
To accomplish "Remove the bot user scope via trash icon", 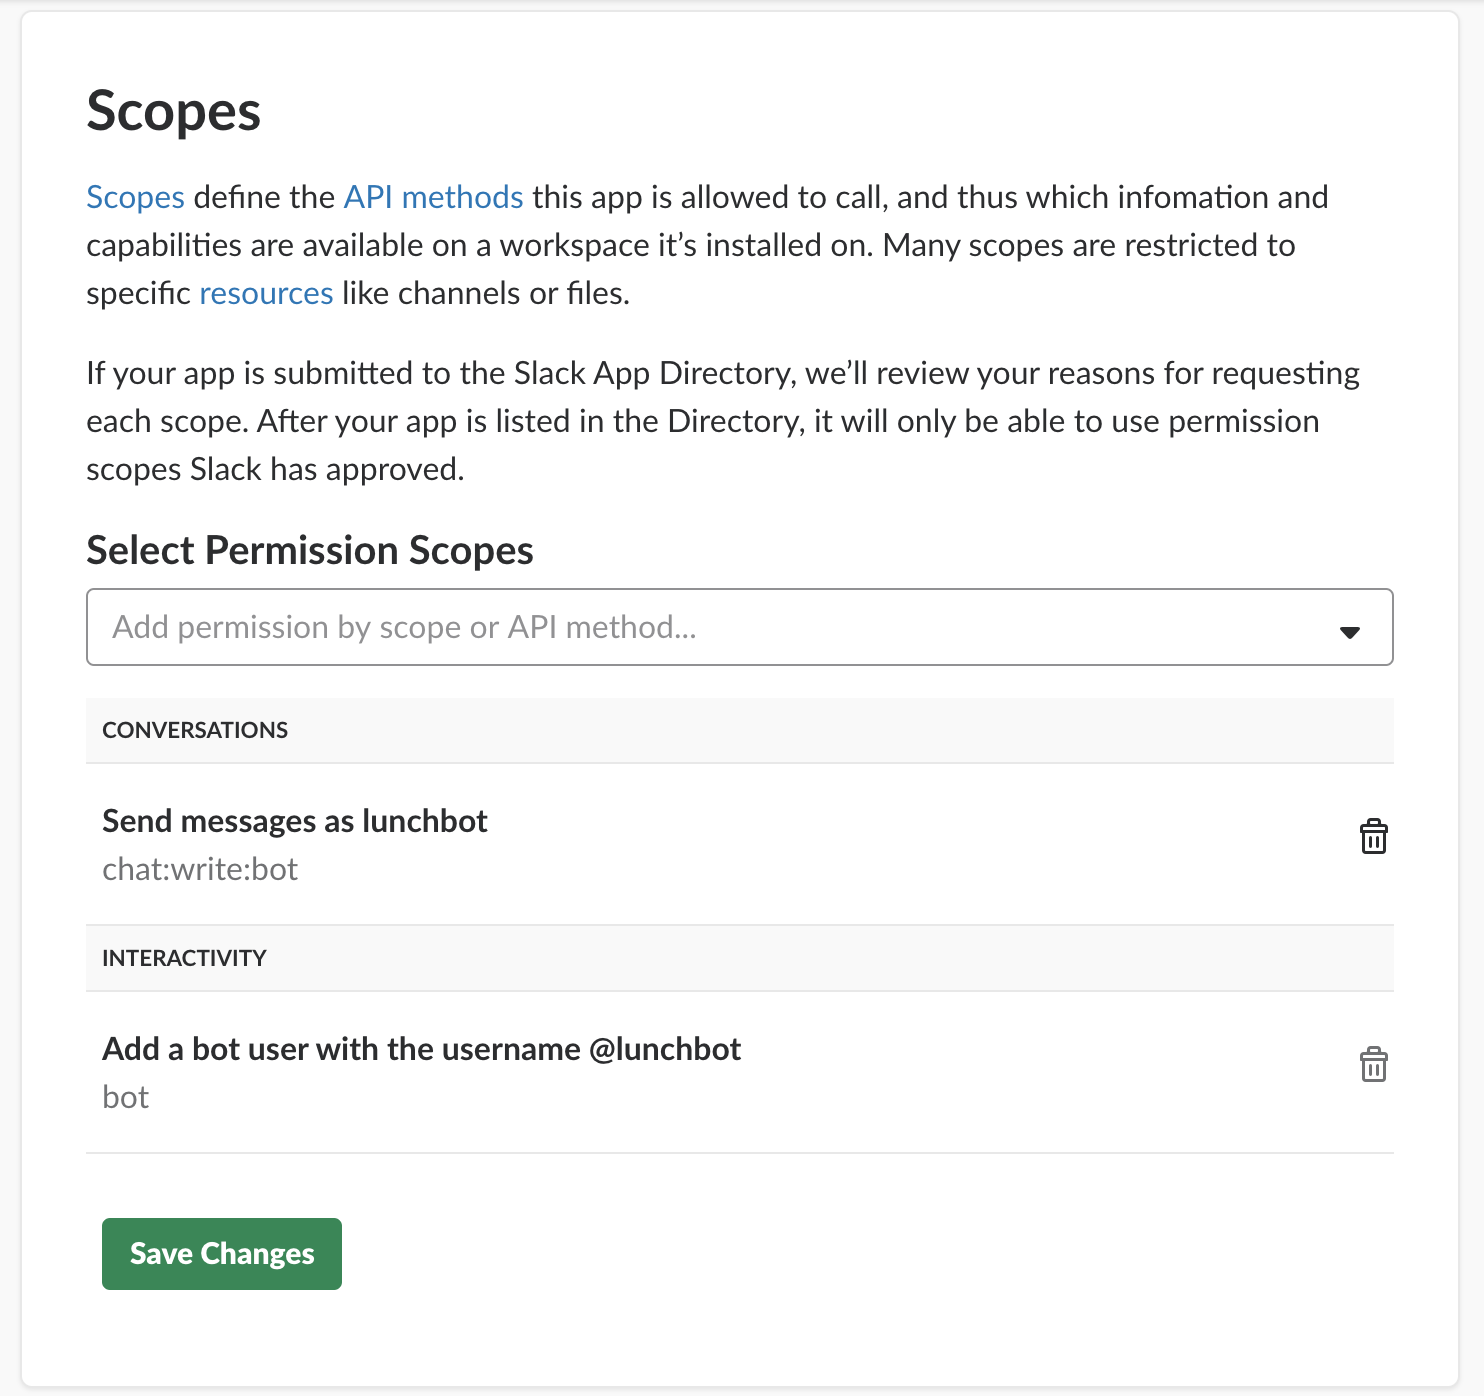I will coord(1373,1064).
